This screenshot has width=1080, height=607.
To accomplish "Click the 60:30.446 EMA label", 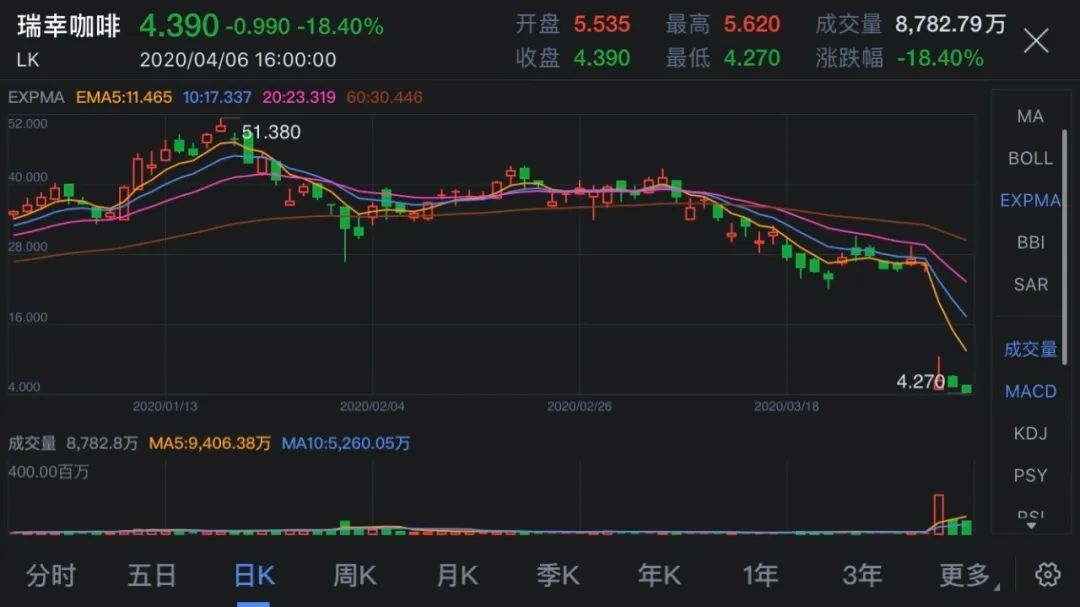I will click(384, 97).
